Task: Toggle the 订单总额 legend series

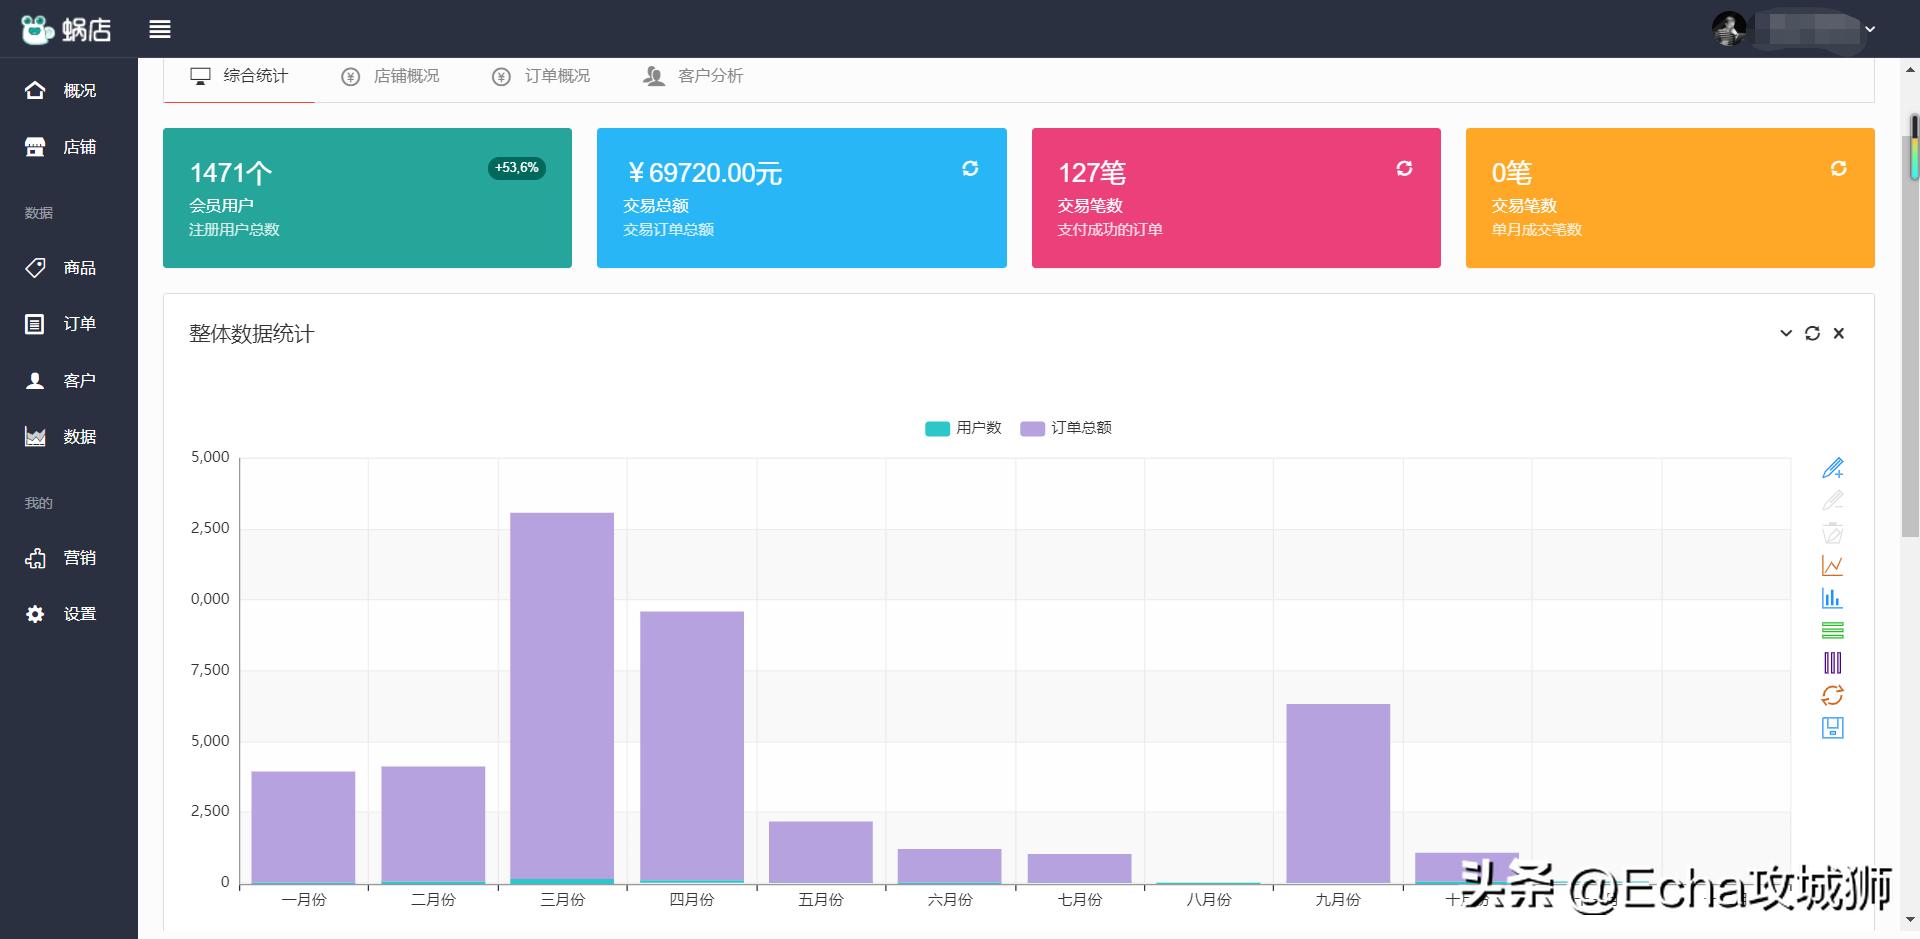Action: [x=1066, y=428]
